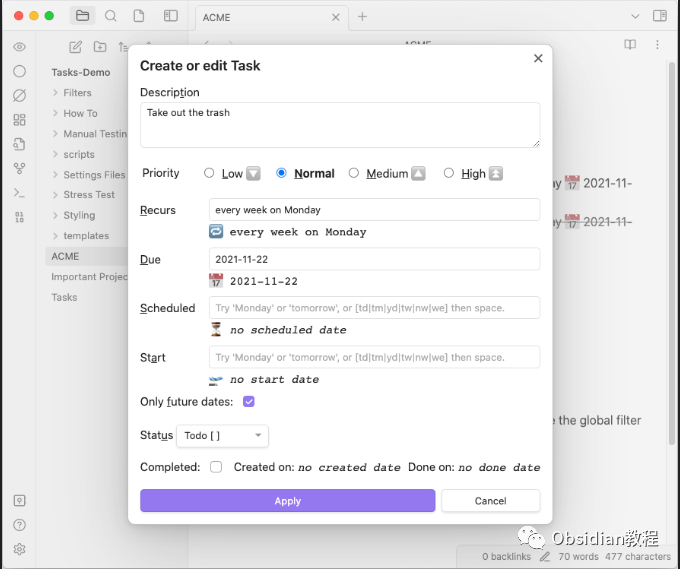The image size is (680, 569).
Task: Click the Scheduled date input field
Action: point(374,308)
